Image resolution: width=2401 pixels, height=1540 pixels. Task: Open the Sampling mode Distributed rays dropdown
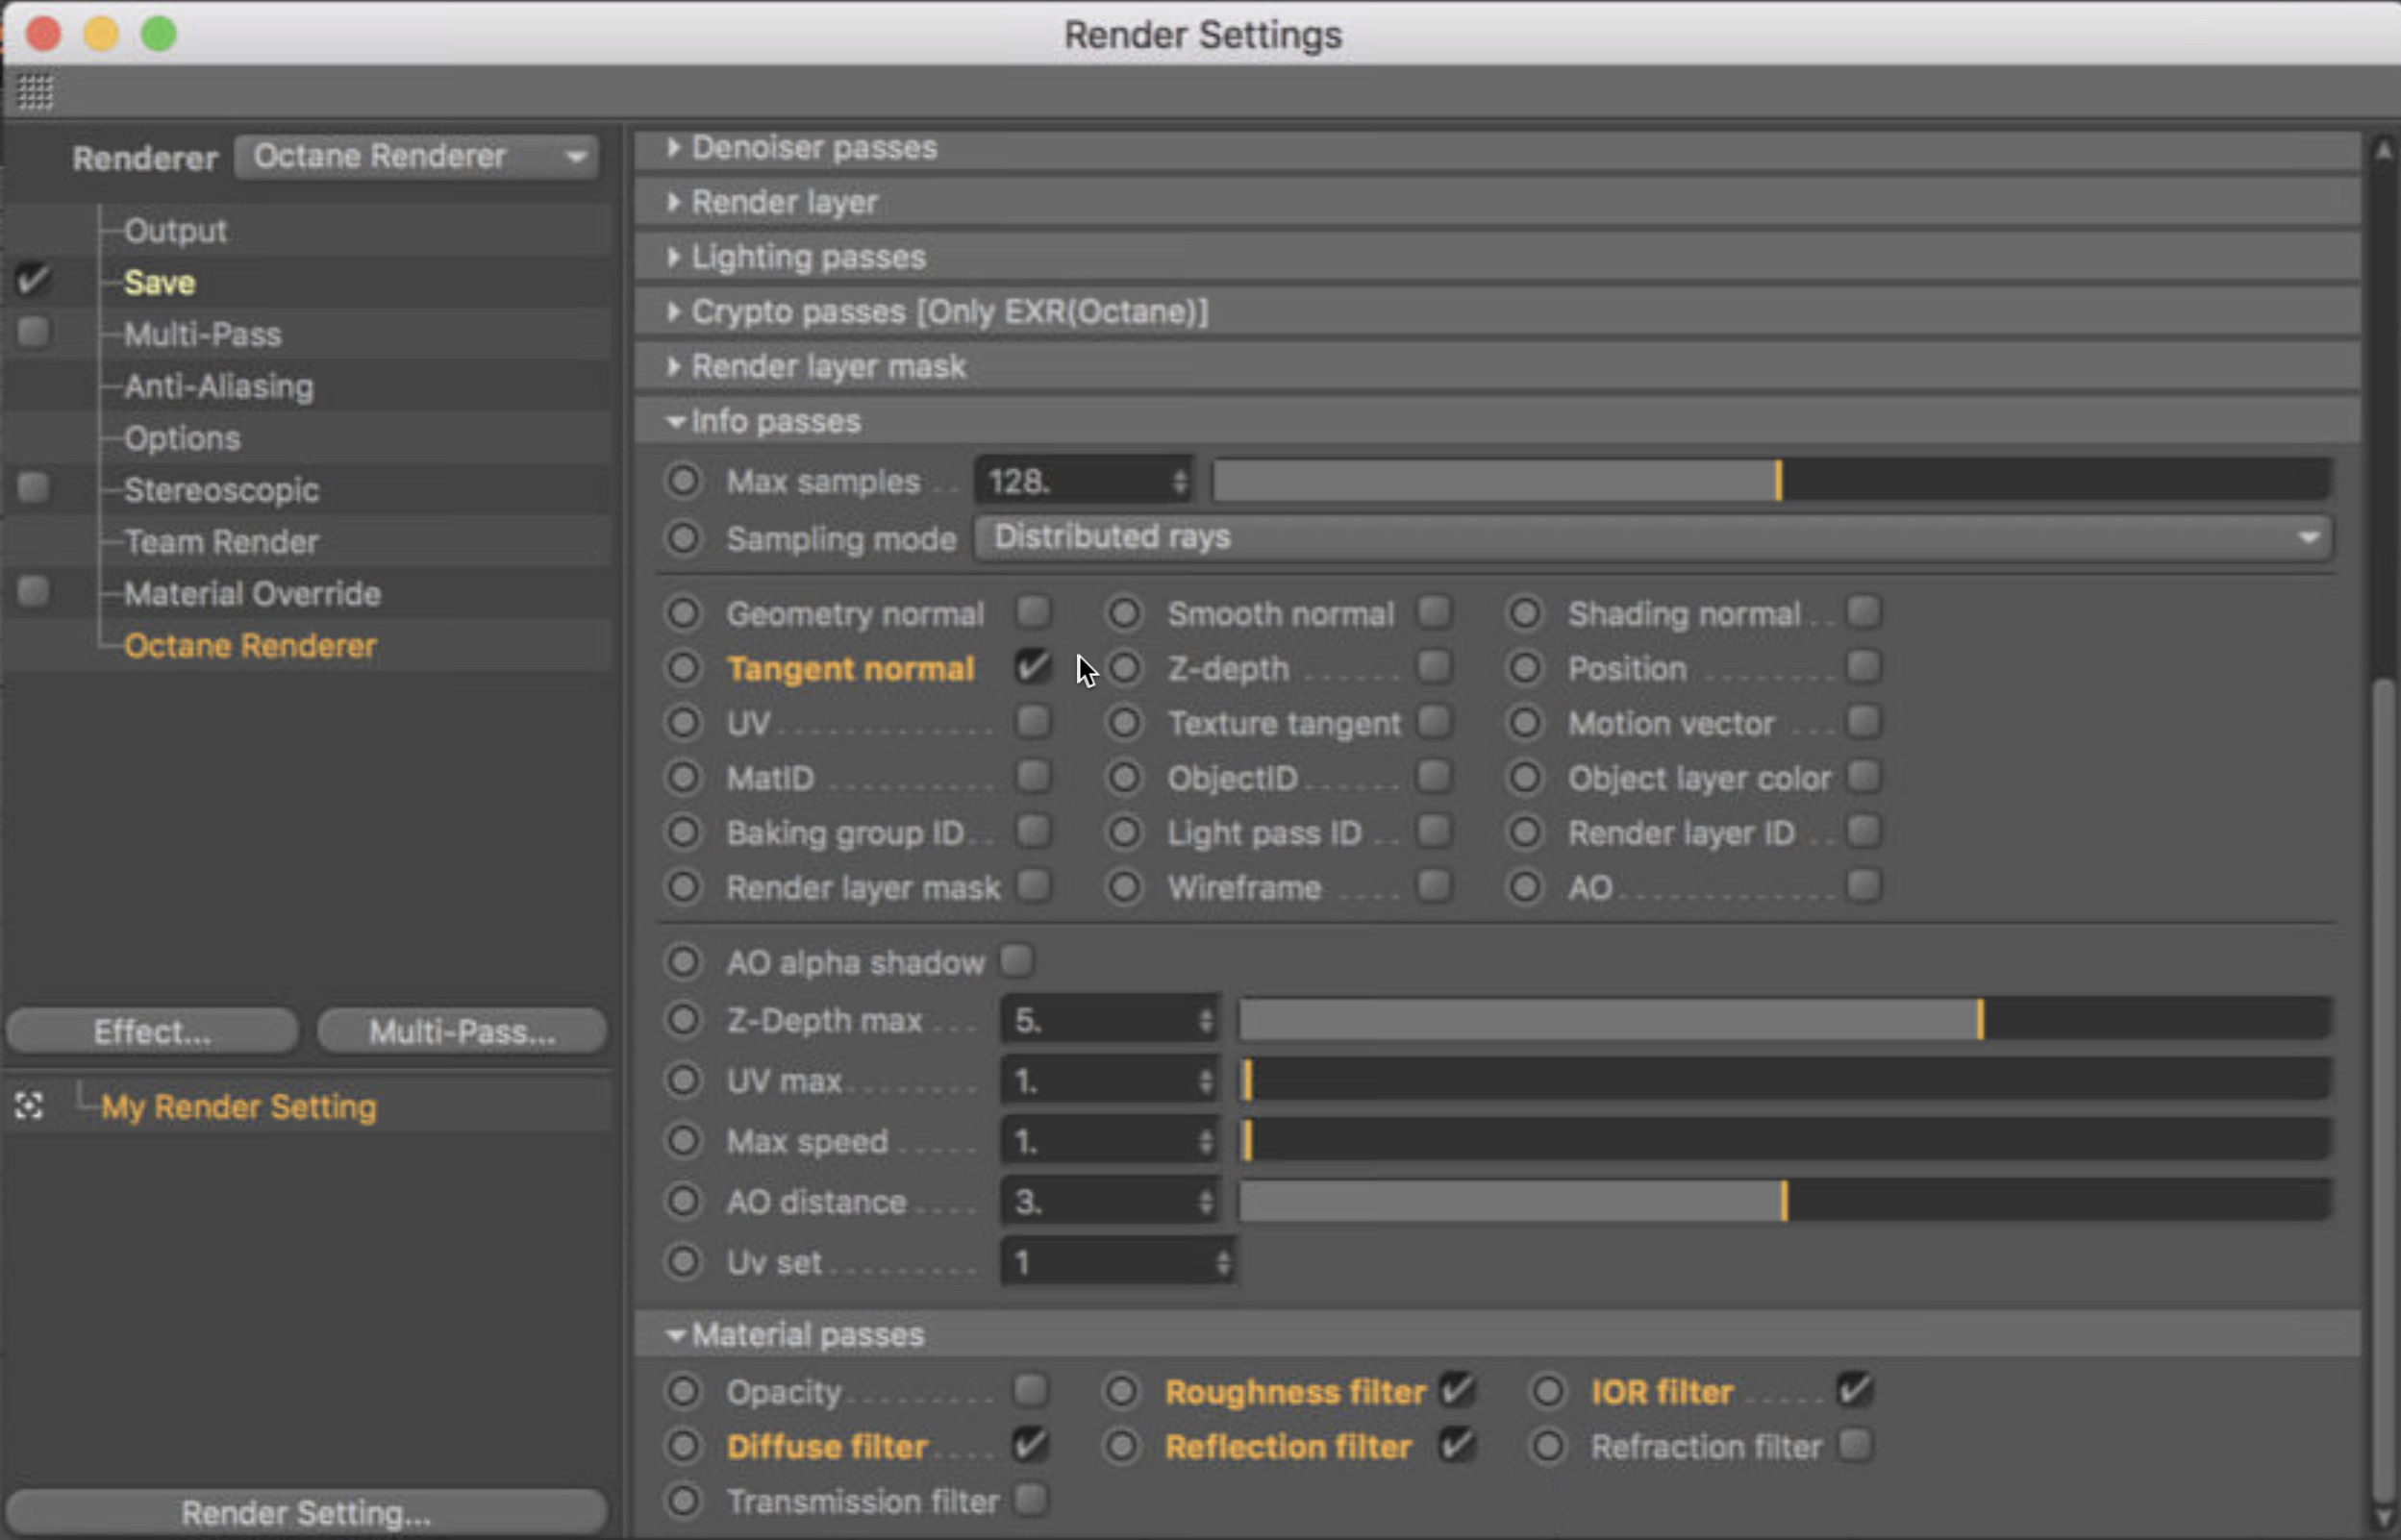[1652, 538]
